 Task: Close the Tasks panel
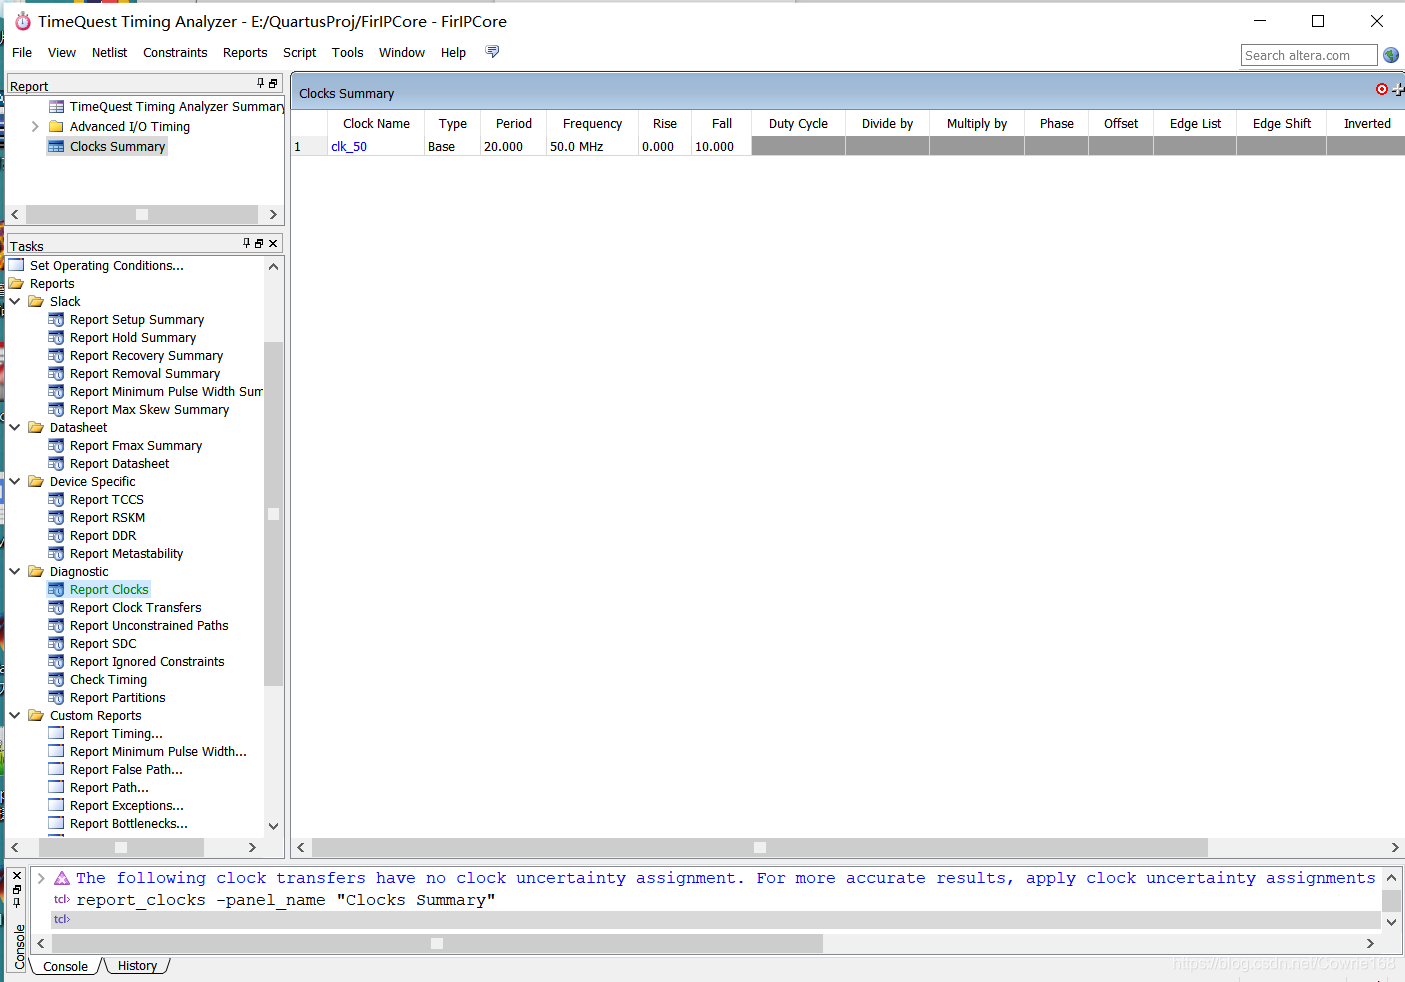(273, 243)
